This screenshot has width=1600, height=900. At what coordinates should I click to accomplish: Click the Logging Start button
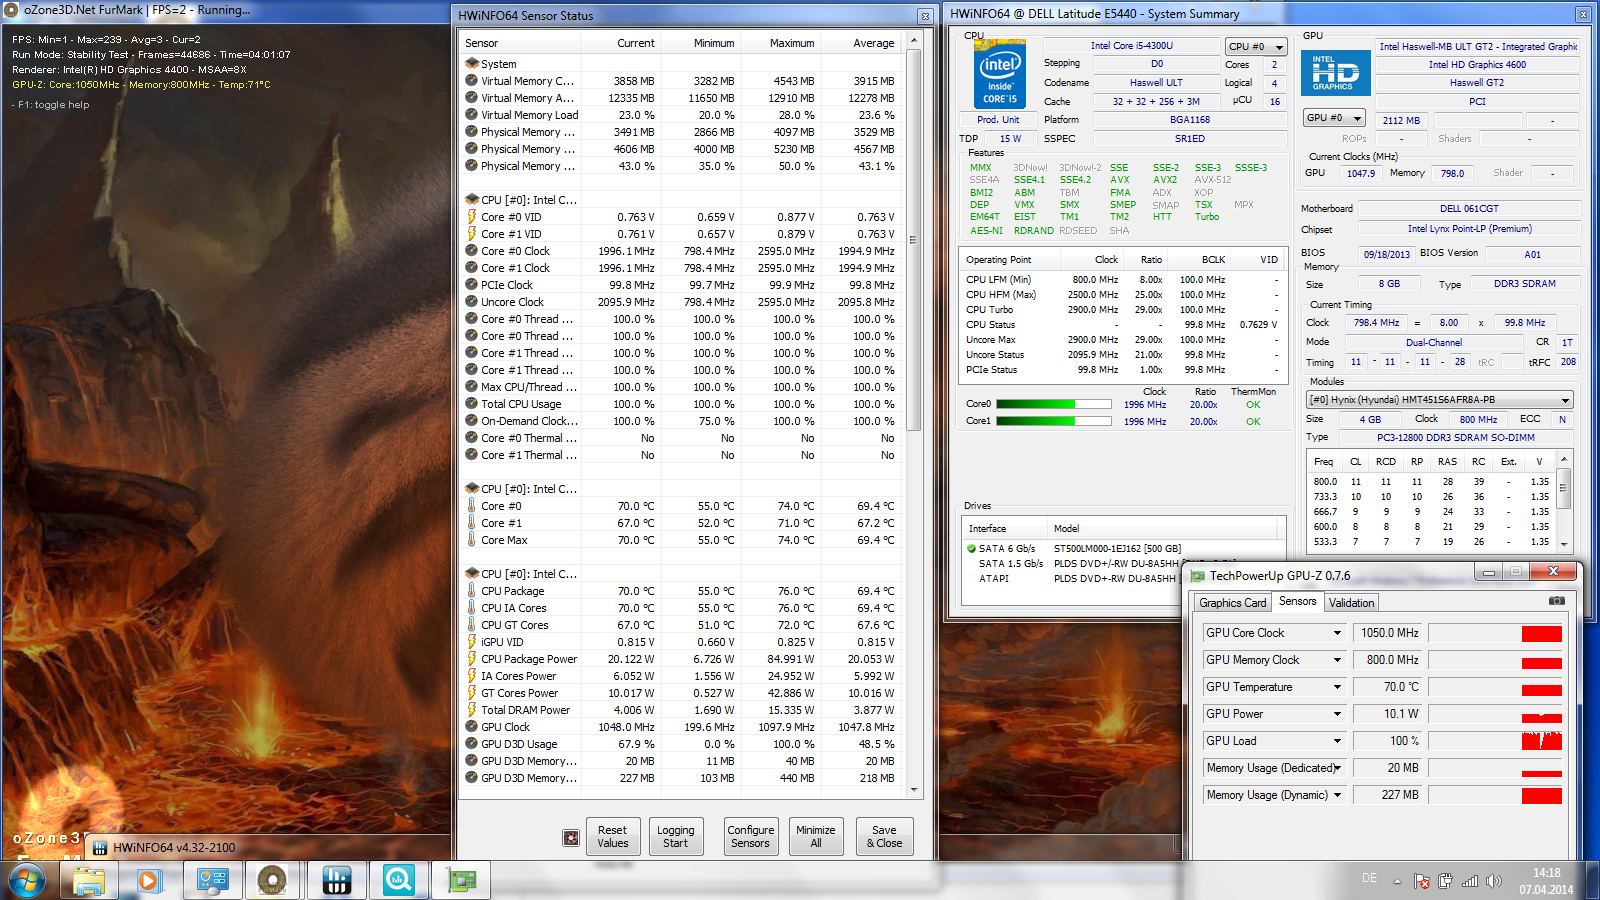(x=676, y=837)
